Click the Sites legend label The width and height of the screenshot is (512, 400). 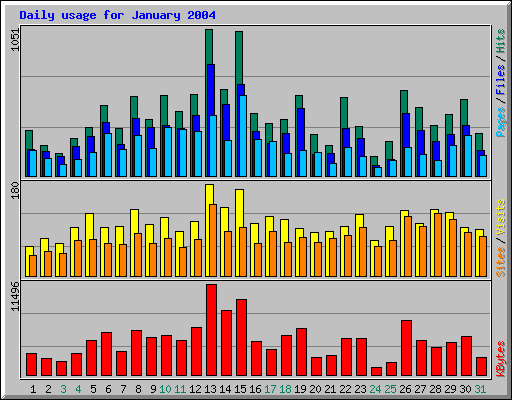click(x=500, y=262)
